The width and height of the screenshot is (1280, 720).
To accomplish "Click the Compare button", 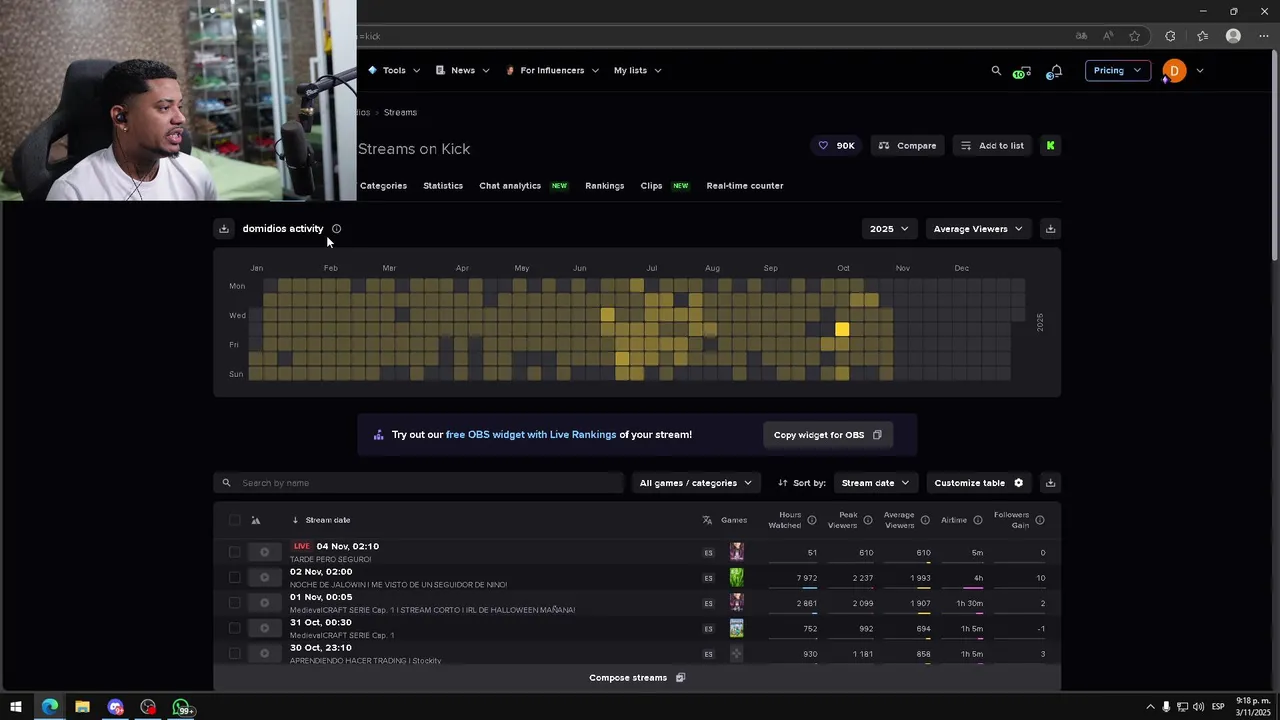I will 907,146.
